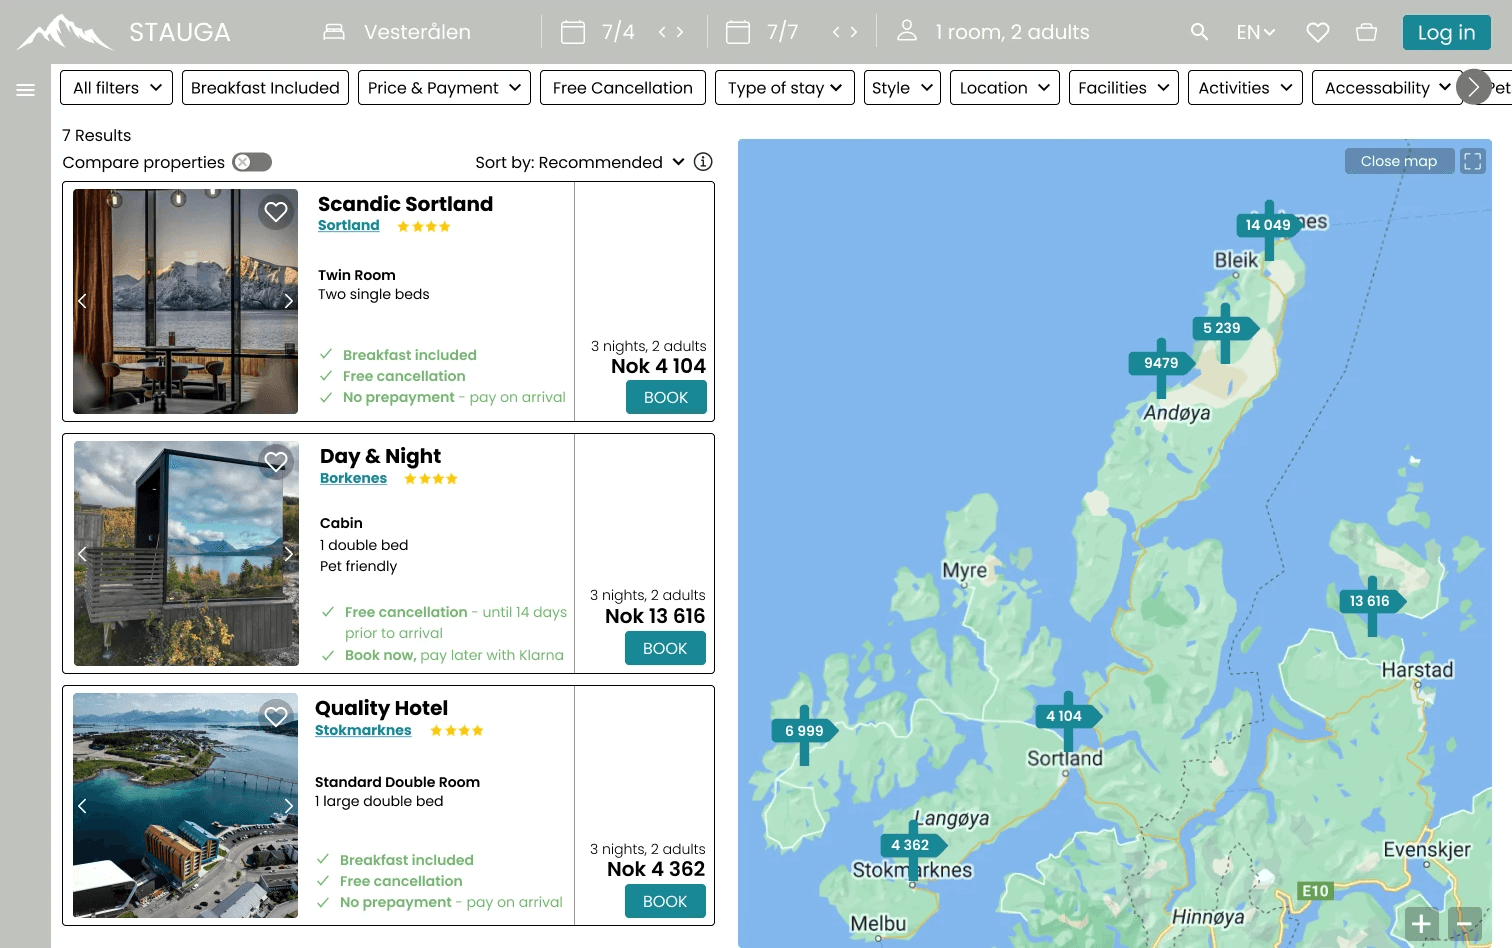This screenshot has height=948, width=1512.
Task: Favorite Quality Hotel with heart icon
Action: click(276, 715)
